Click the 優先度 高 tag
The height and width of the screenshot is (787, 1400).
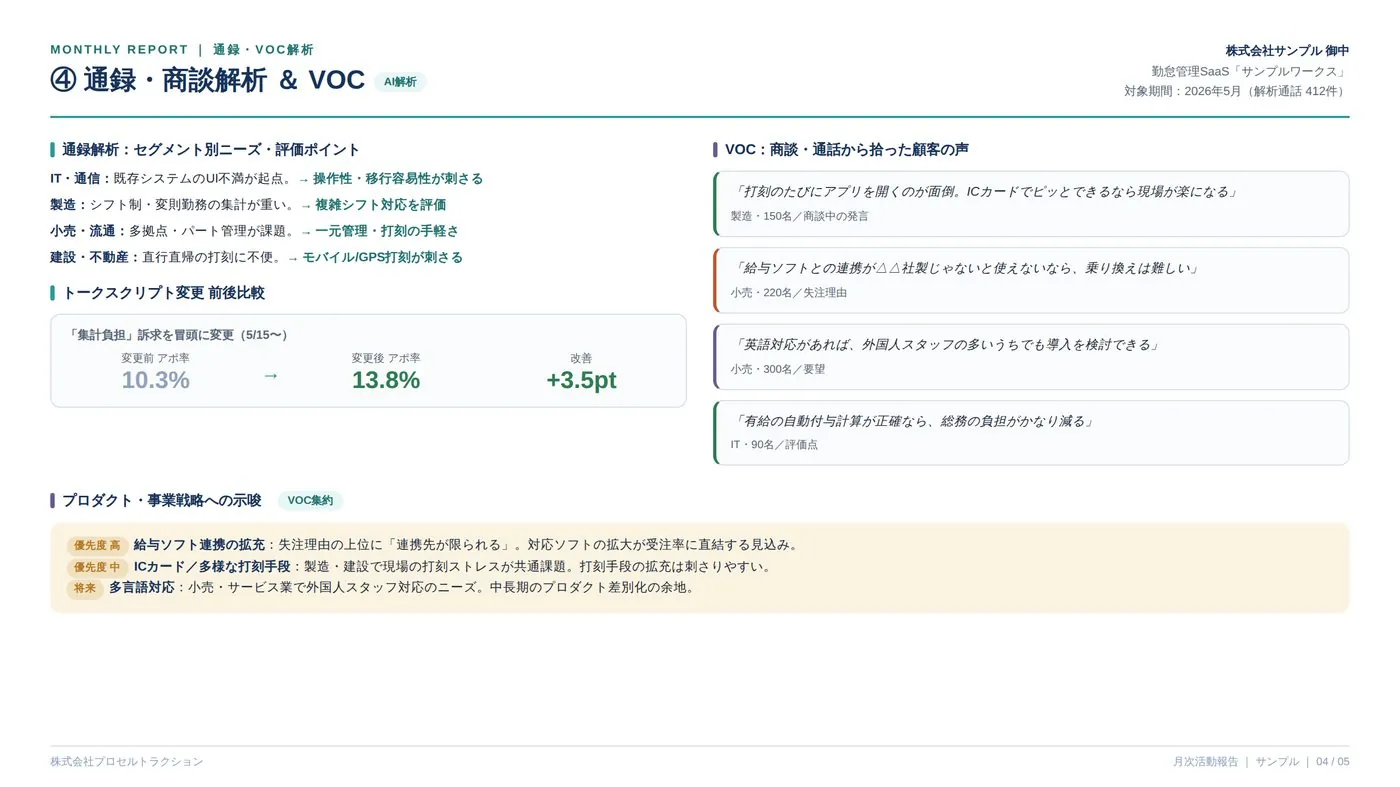[x=97, y=546]
